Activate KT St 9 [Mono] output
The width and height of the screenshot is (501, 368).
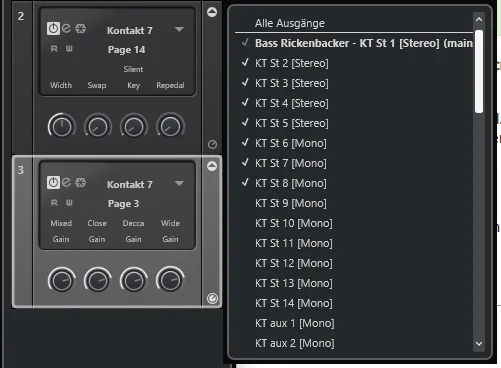pos(354,203)
